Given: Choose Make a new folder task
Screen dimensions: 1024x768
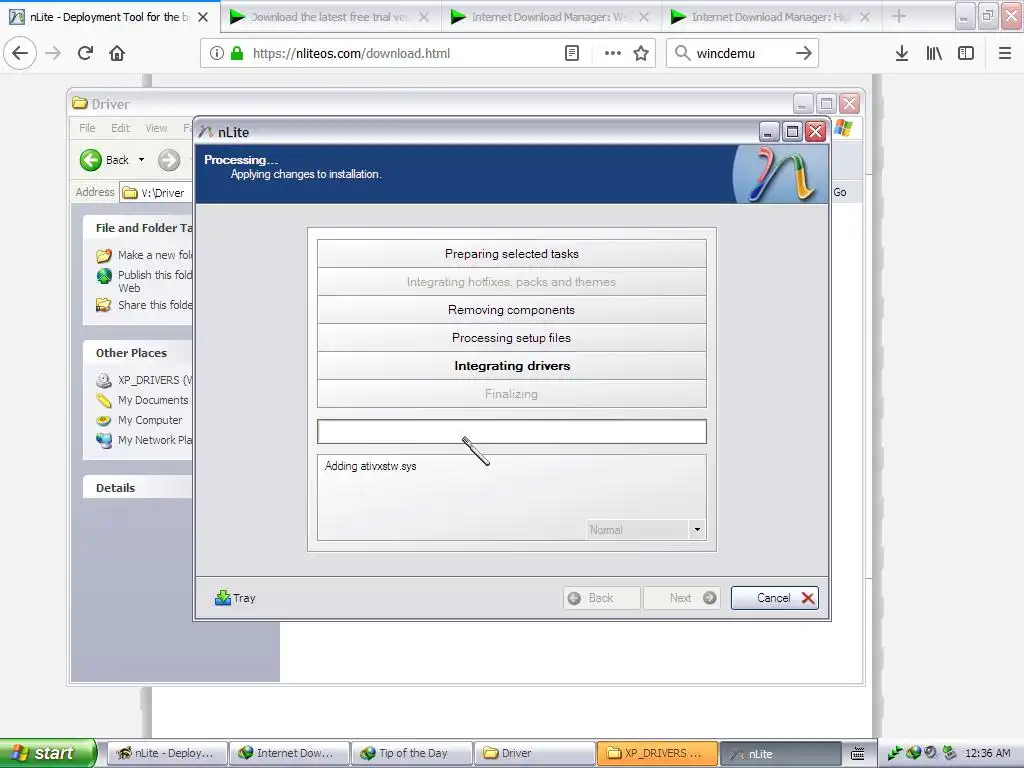Looking at the screenshot, I should 145,255.
